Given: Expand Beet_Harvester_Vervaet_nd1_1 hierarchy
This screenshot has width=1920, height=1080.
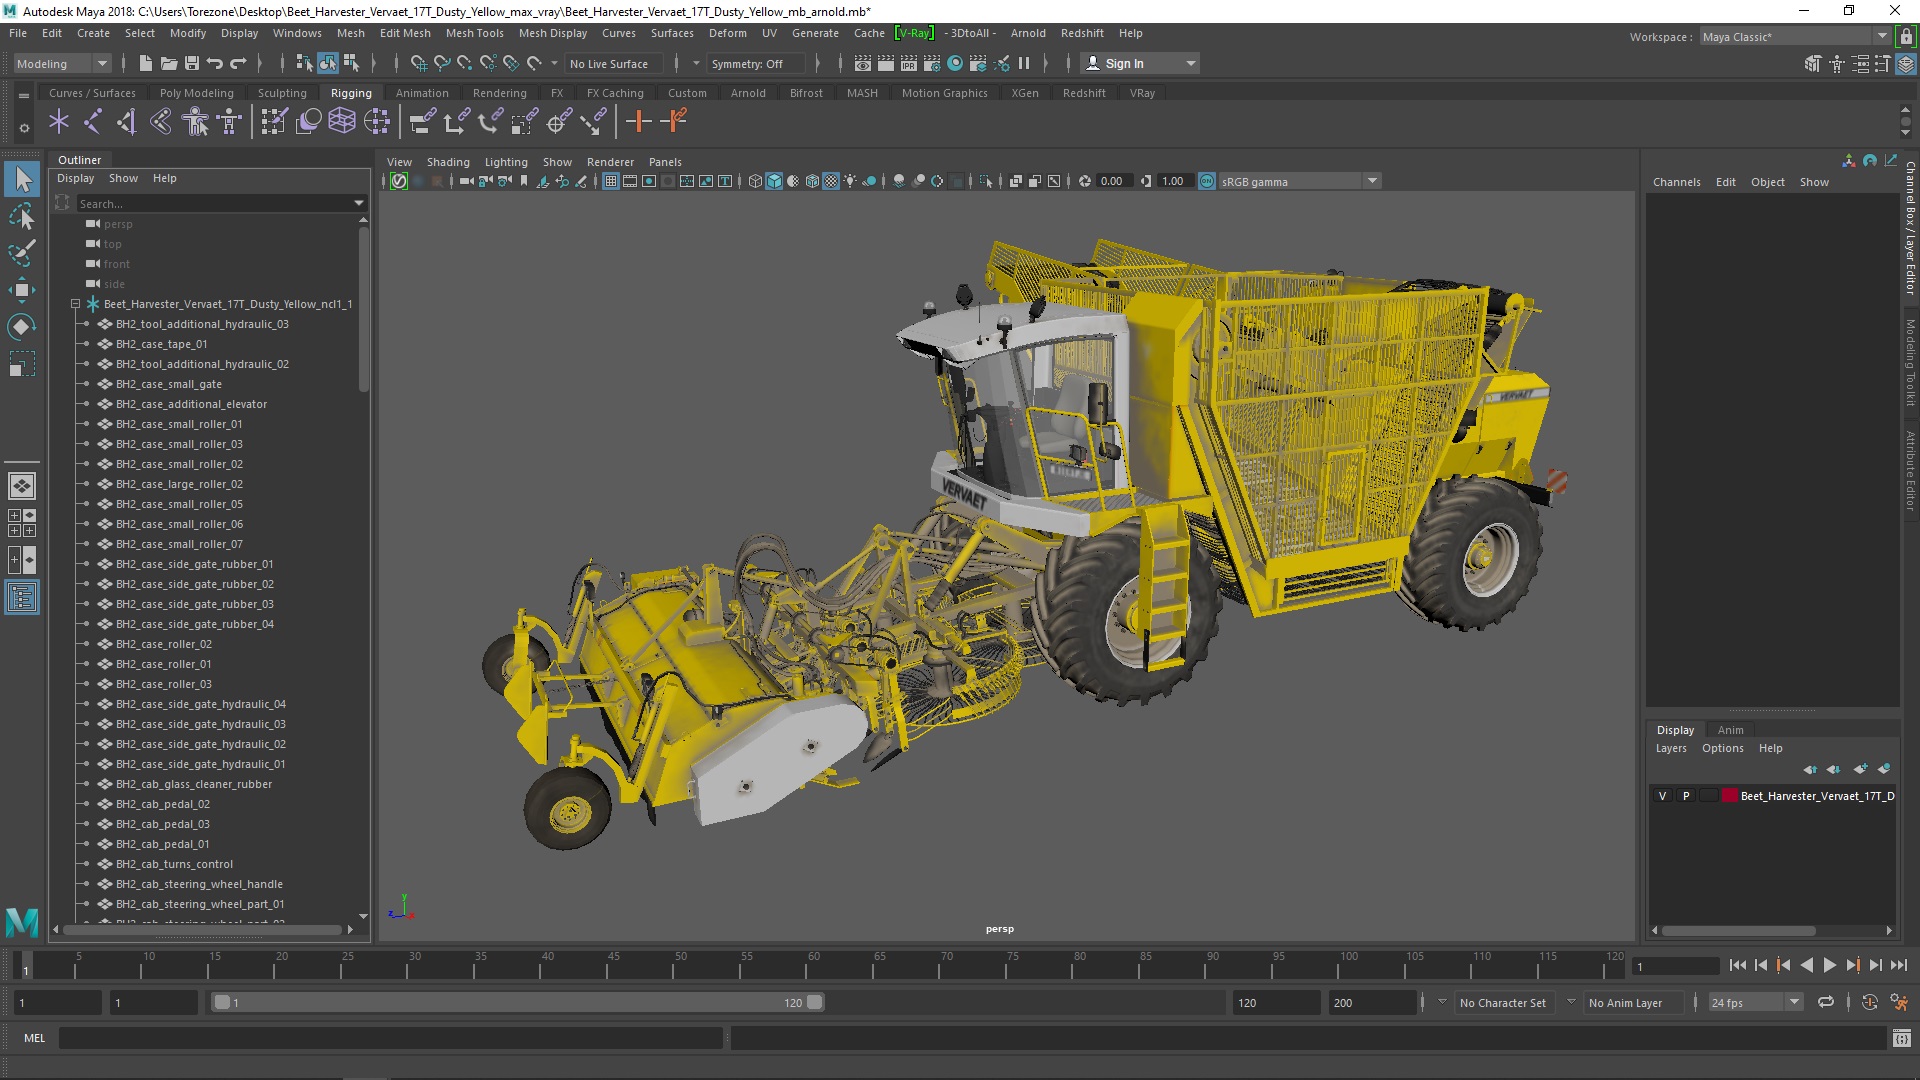Looking at the screenshot, I should (74, 303).
